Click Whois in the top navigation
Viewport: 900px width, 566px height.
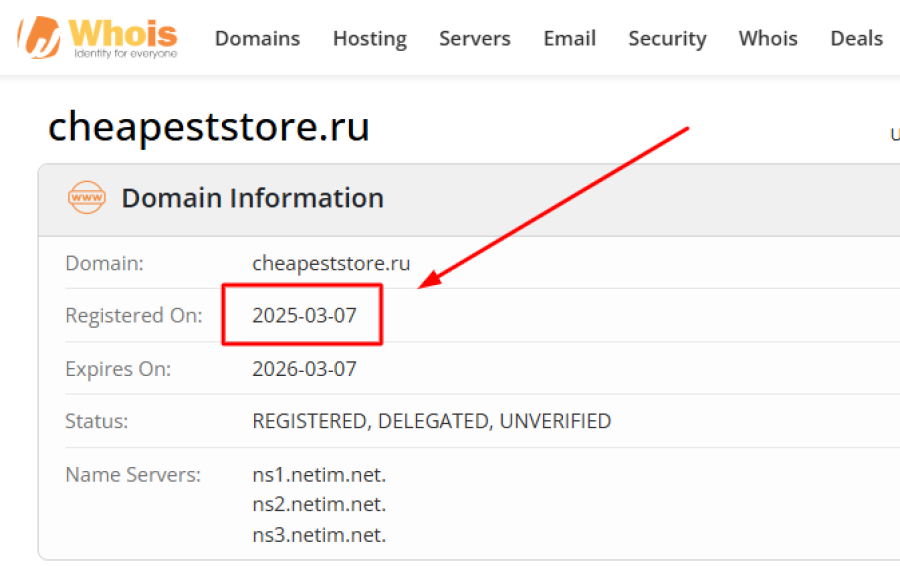(768, 39)
